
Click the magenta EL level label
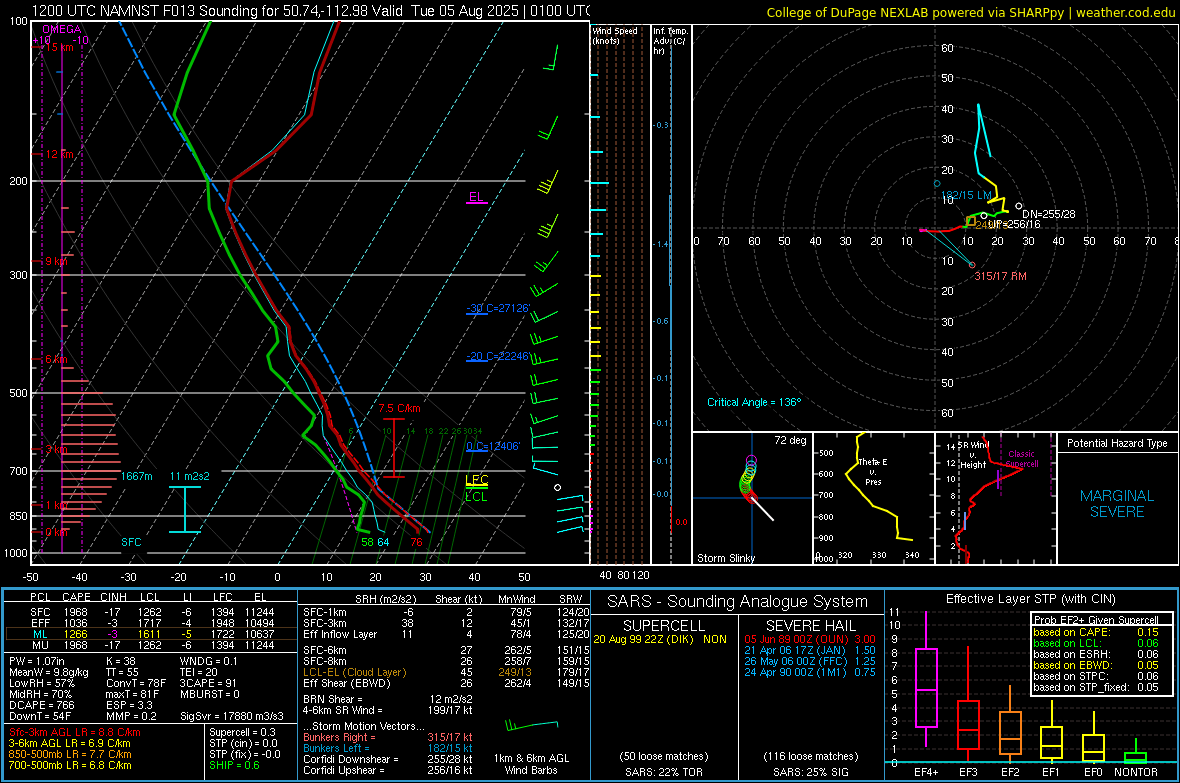point(475,197)
